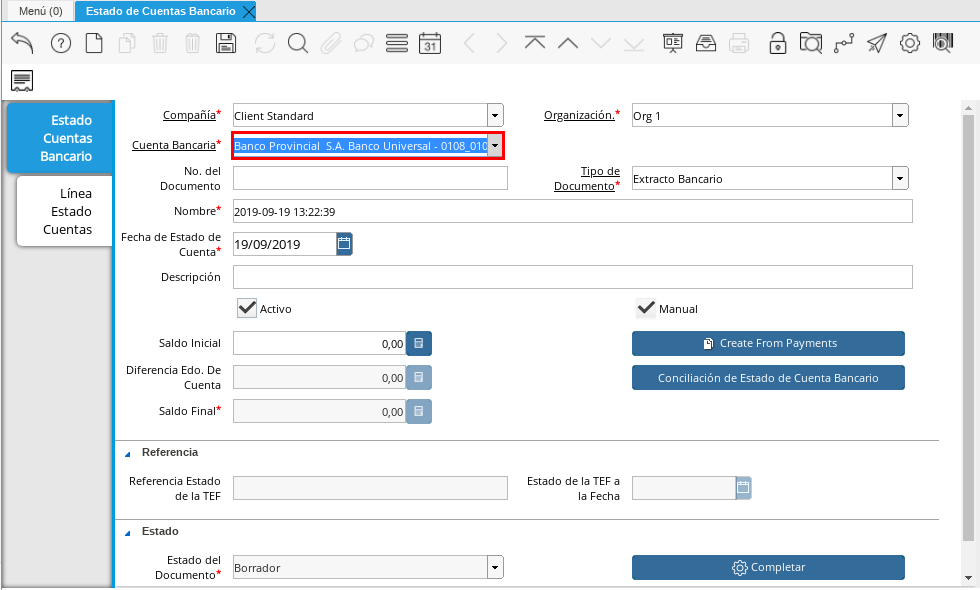Click the Fecha de Estado de Cuenta date field
This screenshot has width=980, height=590.
(x=284, y=244)
